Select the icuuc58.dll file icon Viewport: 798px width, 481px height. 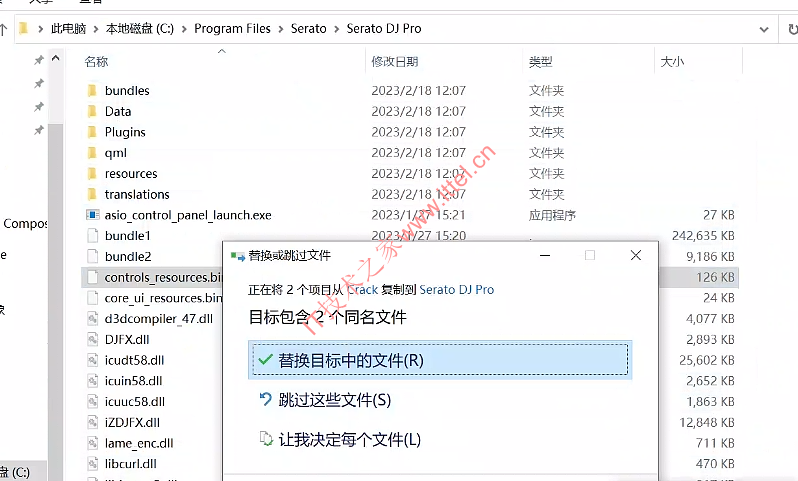[x=92, y=402]
